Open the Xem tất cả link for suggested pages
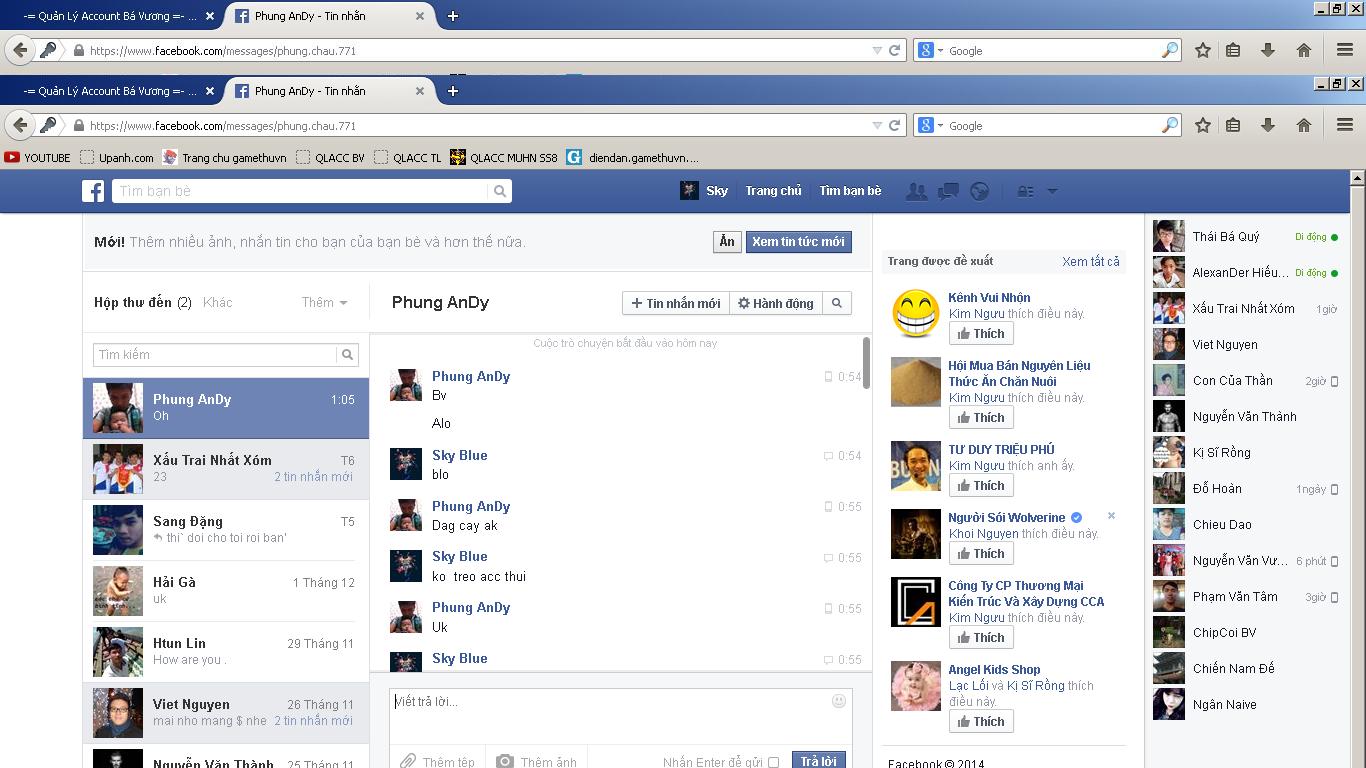 pos(1091,261)
